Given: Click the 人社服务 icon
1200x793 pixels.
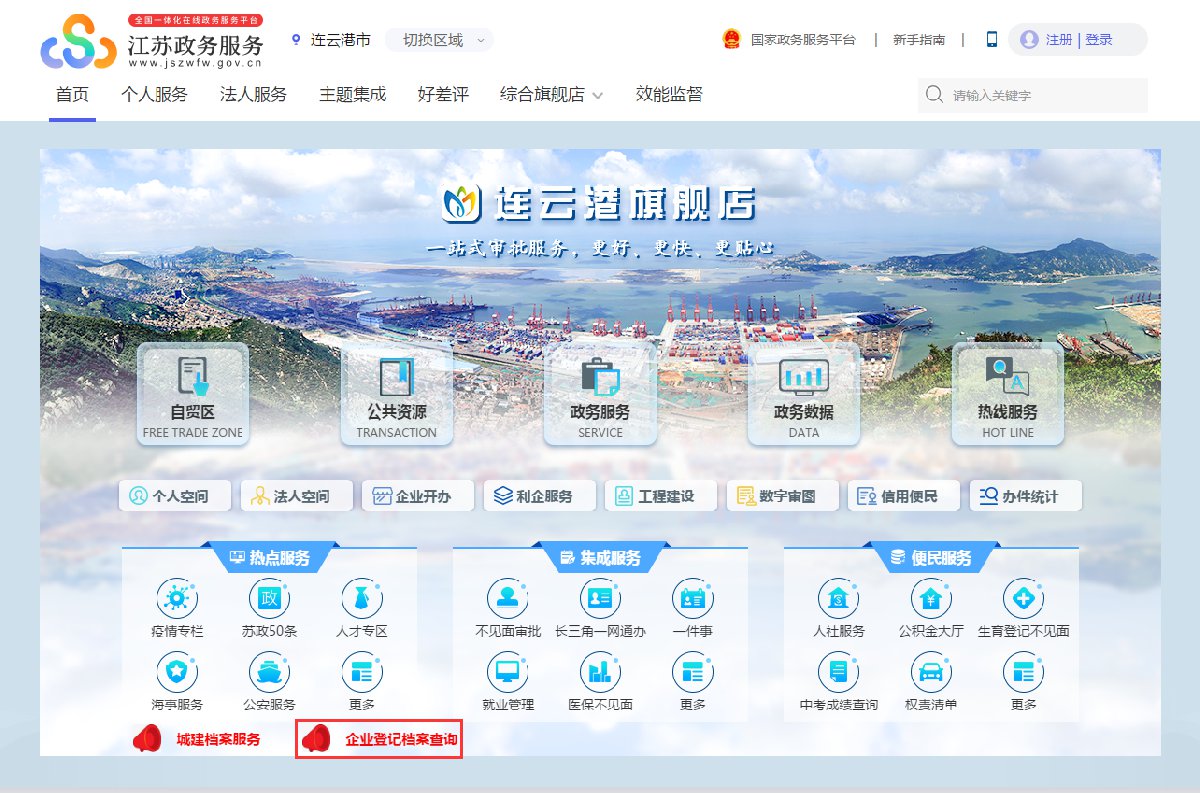Looking at the screenshot, I should (x=839, y=598).
